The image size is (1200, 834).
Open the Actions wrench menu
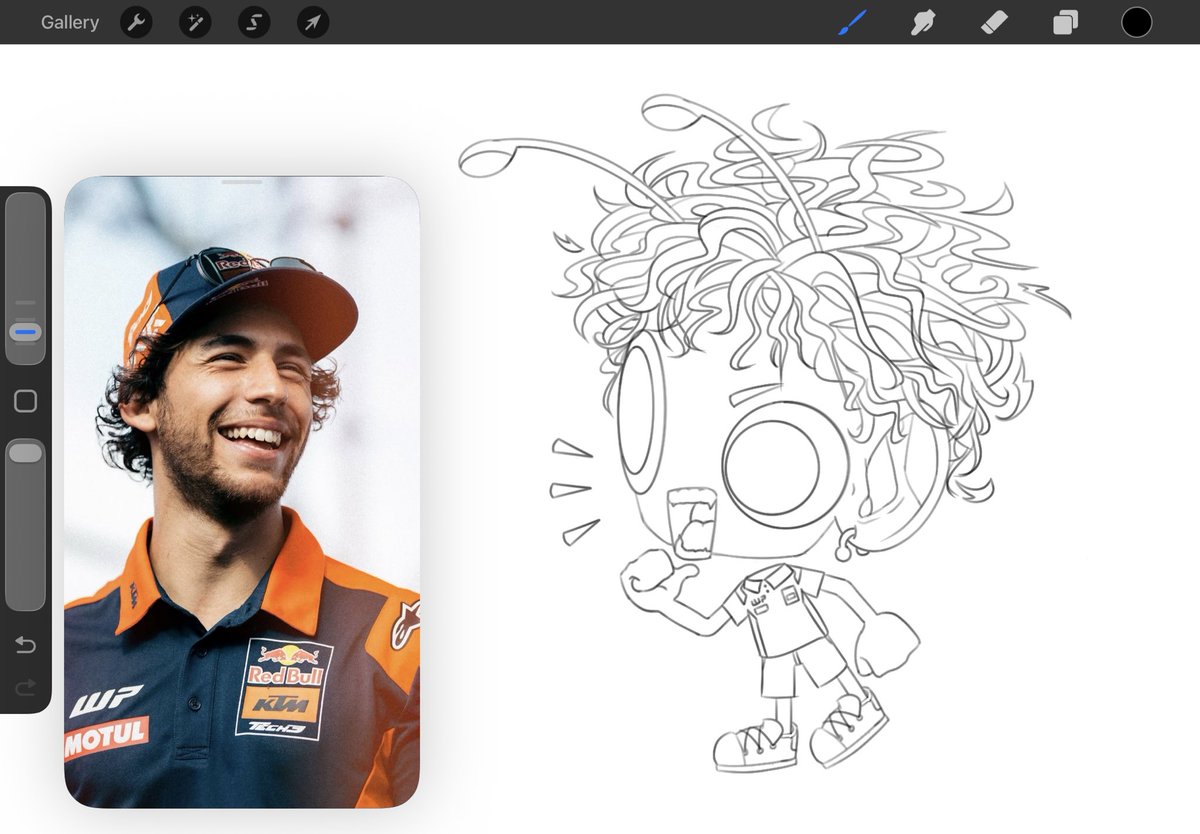click(x=136, y=22)
